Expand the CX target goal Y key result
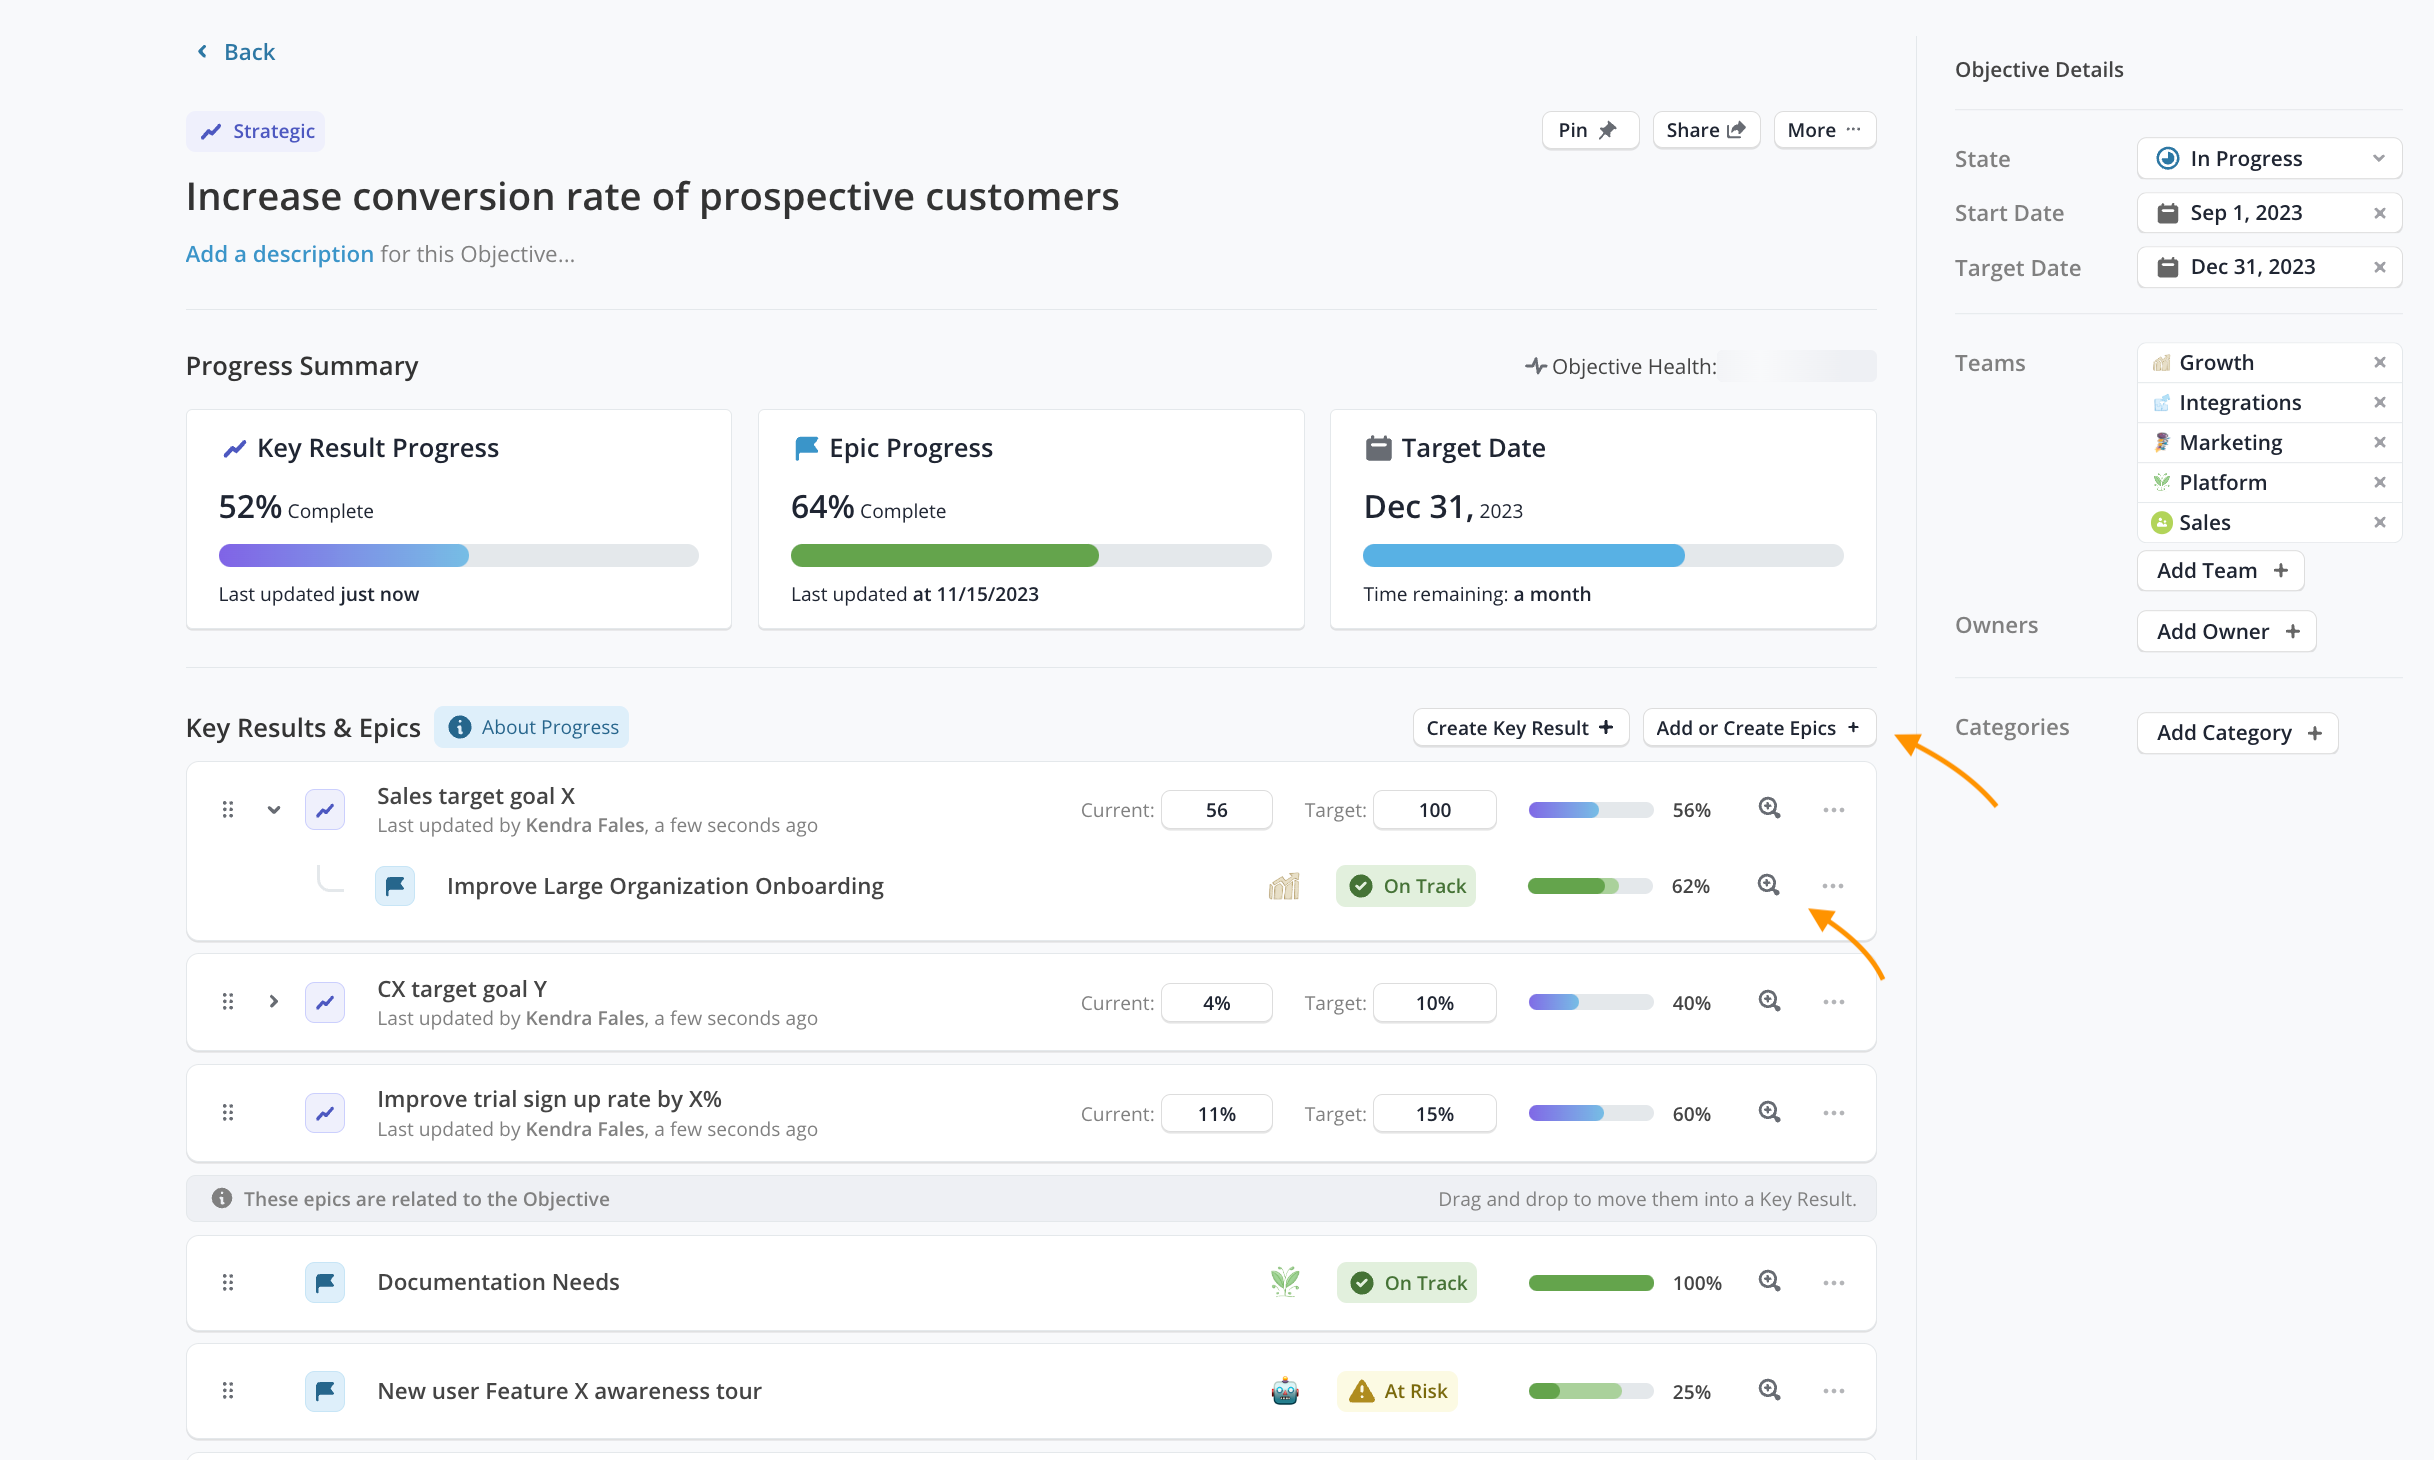Viewport: 2434px width, 1460px height. (x=273, y=1001)
